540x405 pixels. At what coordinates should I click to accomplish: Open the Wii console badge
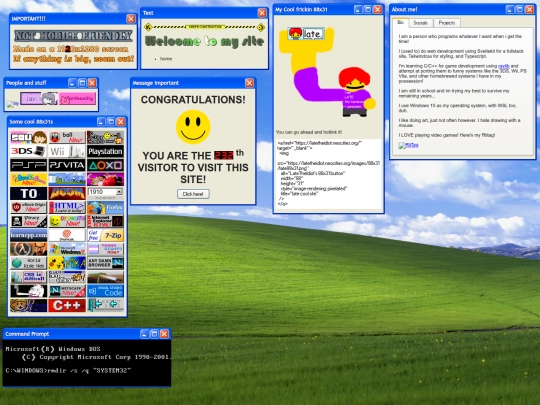[x=67, y=151]
